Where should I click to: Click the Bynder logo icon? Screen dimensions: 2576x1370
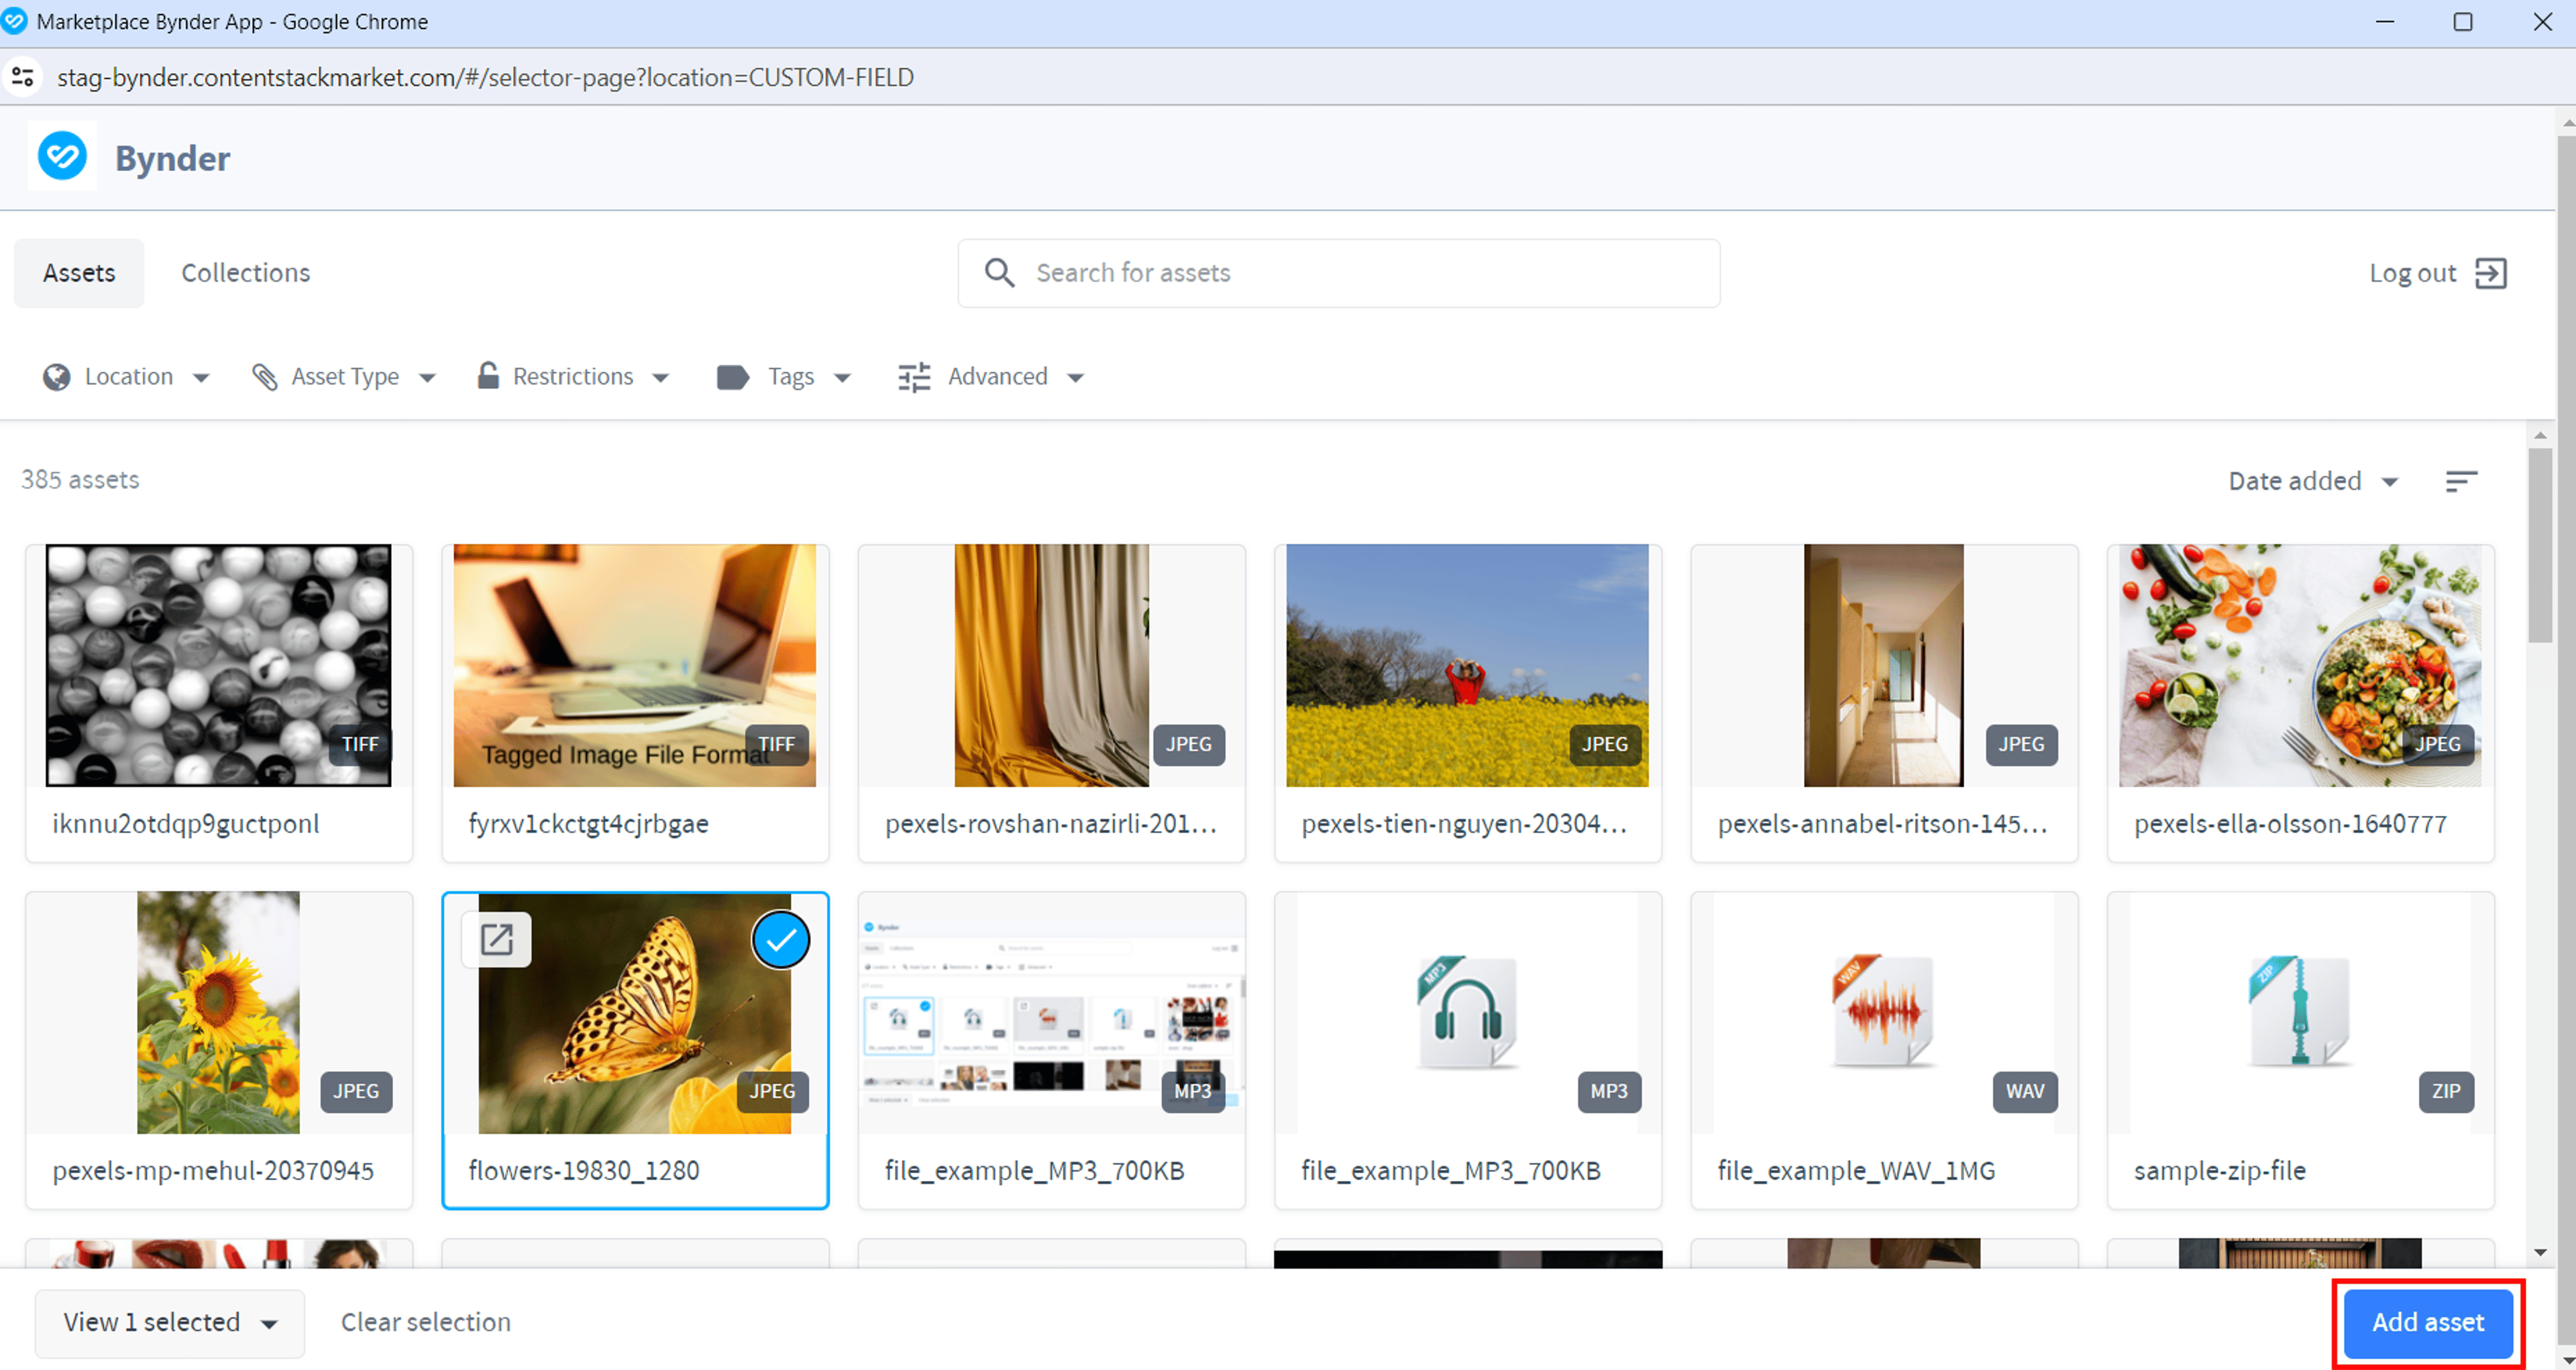(62, 156)
